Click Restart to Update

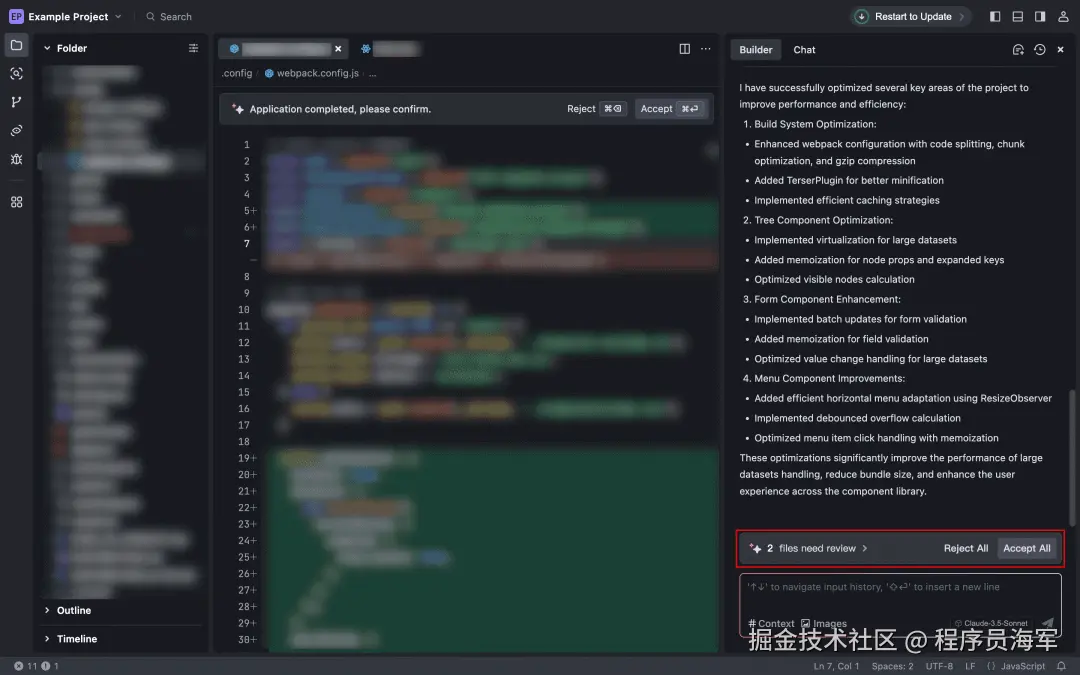point(913,17)
